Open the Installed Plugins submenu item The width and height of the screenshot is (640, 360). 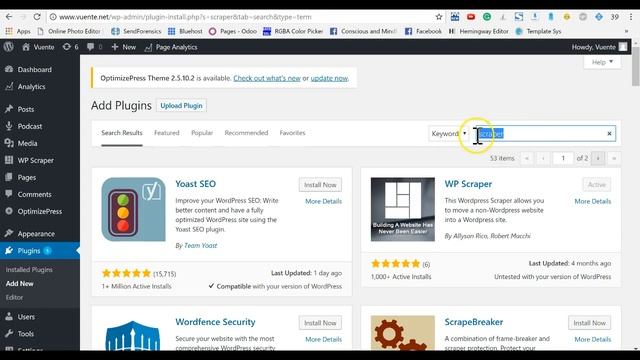click(x=29, y=270)
